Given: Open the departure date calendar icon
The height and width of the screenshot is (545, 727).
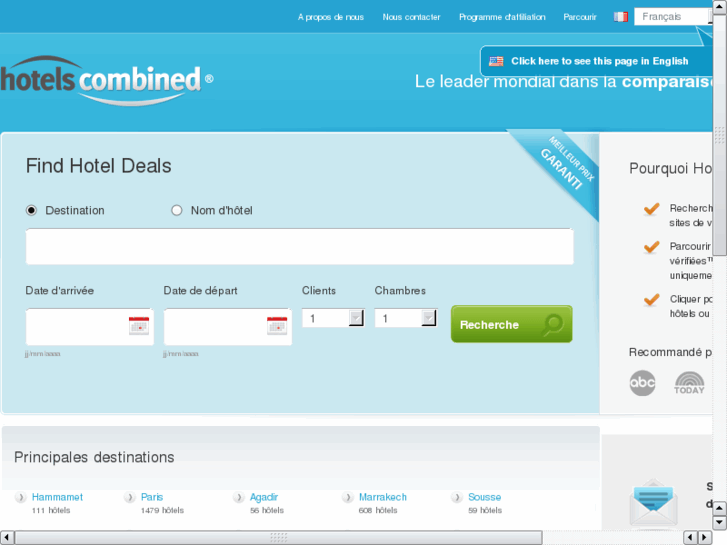Looking at the screenshot, I should [277, 326].
